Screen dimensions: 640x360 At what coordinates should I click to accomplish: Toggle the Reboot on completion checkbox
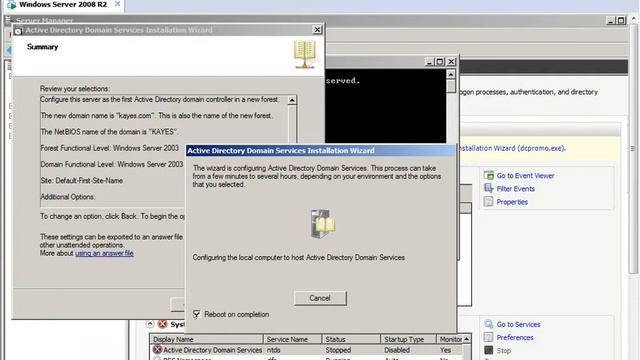(x=197, y=314)
